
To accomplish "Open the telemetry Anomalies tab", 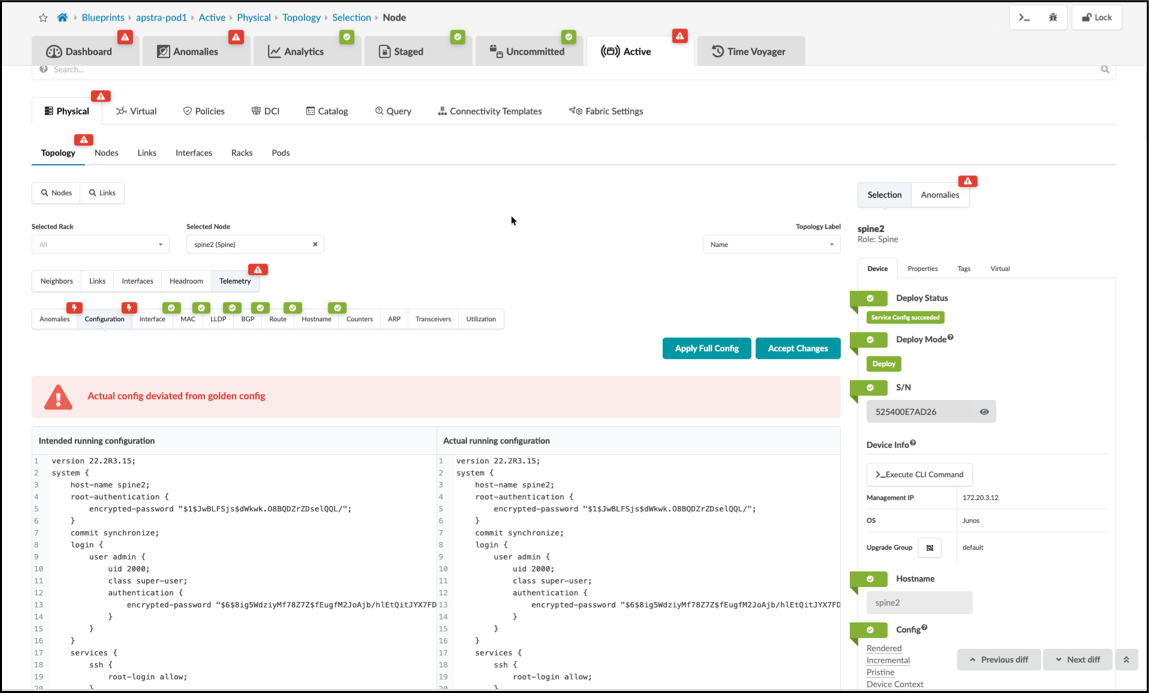I will (55, 319).
